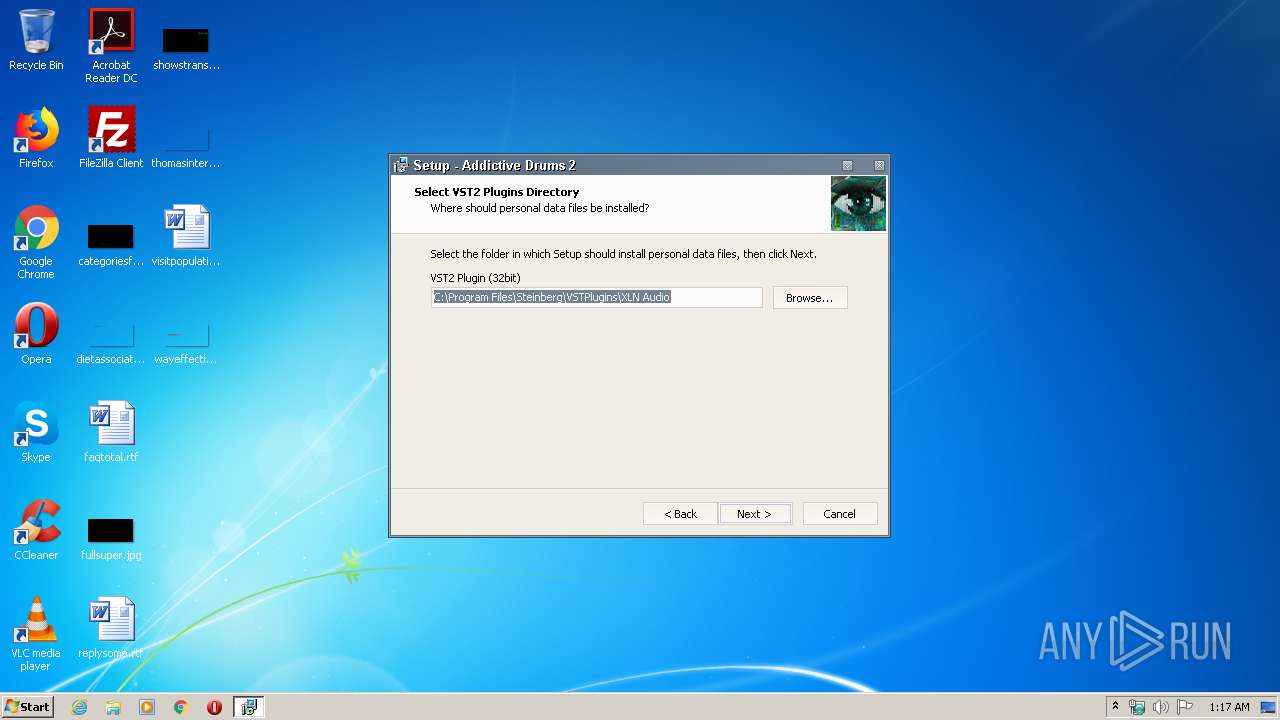Click the Show desktop button

1270,707
